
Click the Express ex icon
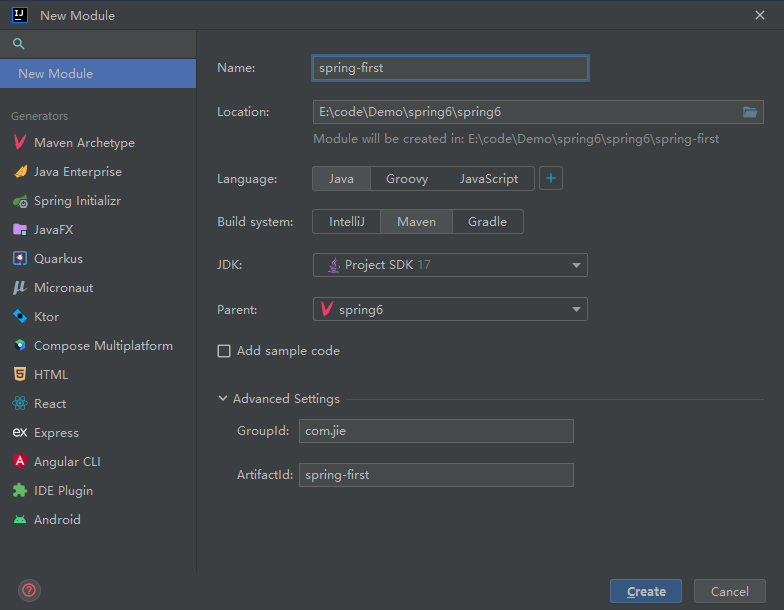coord(20,432)
